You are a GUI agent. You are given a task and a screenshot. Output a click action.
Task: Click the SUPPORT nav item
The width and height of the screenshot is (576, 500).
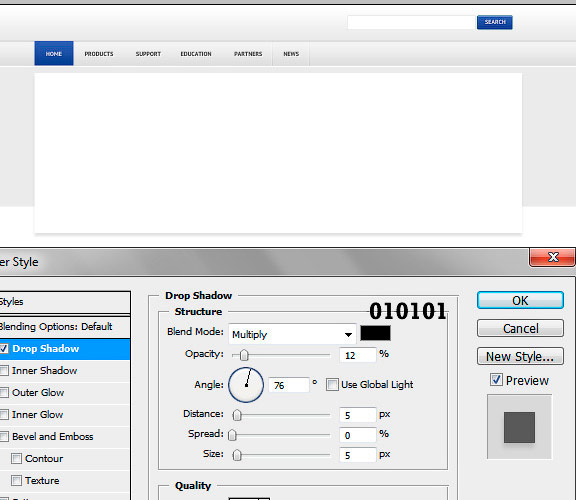[148, 54]
